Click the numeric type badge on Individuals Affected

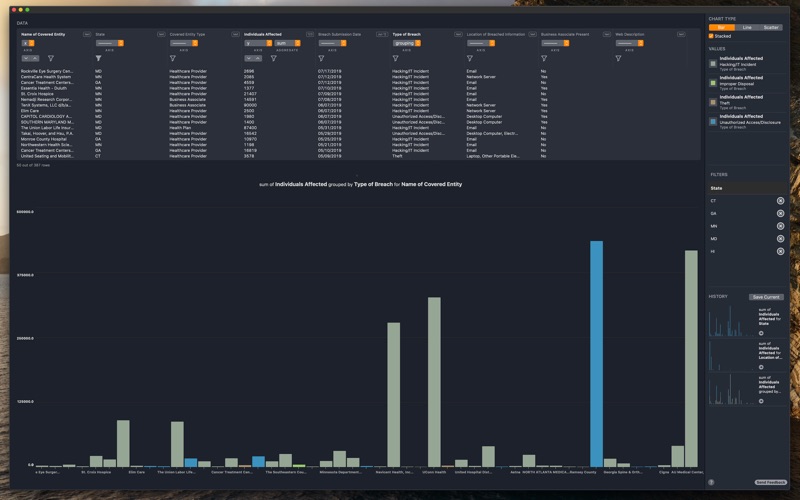point(310,34)
